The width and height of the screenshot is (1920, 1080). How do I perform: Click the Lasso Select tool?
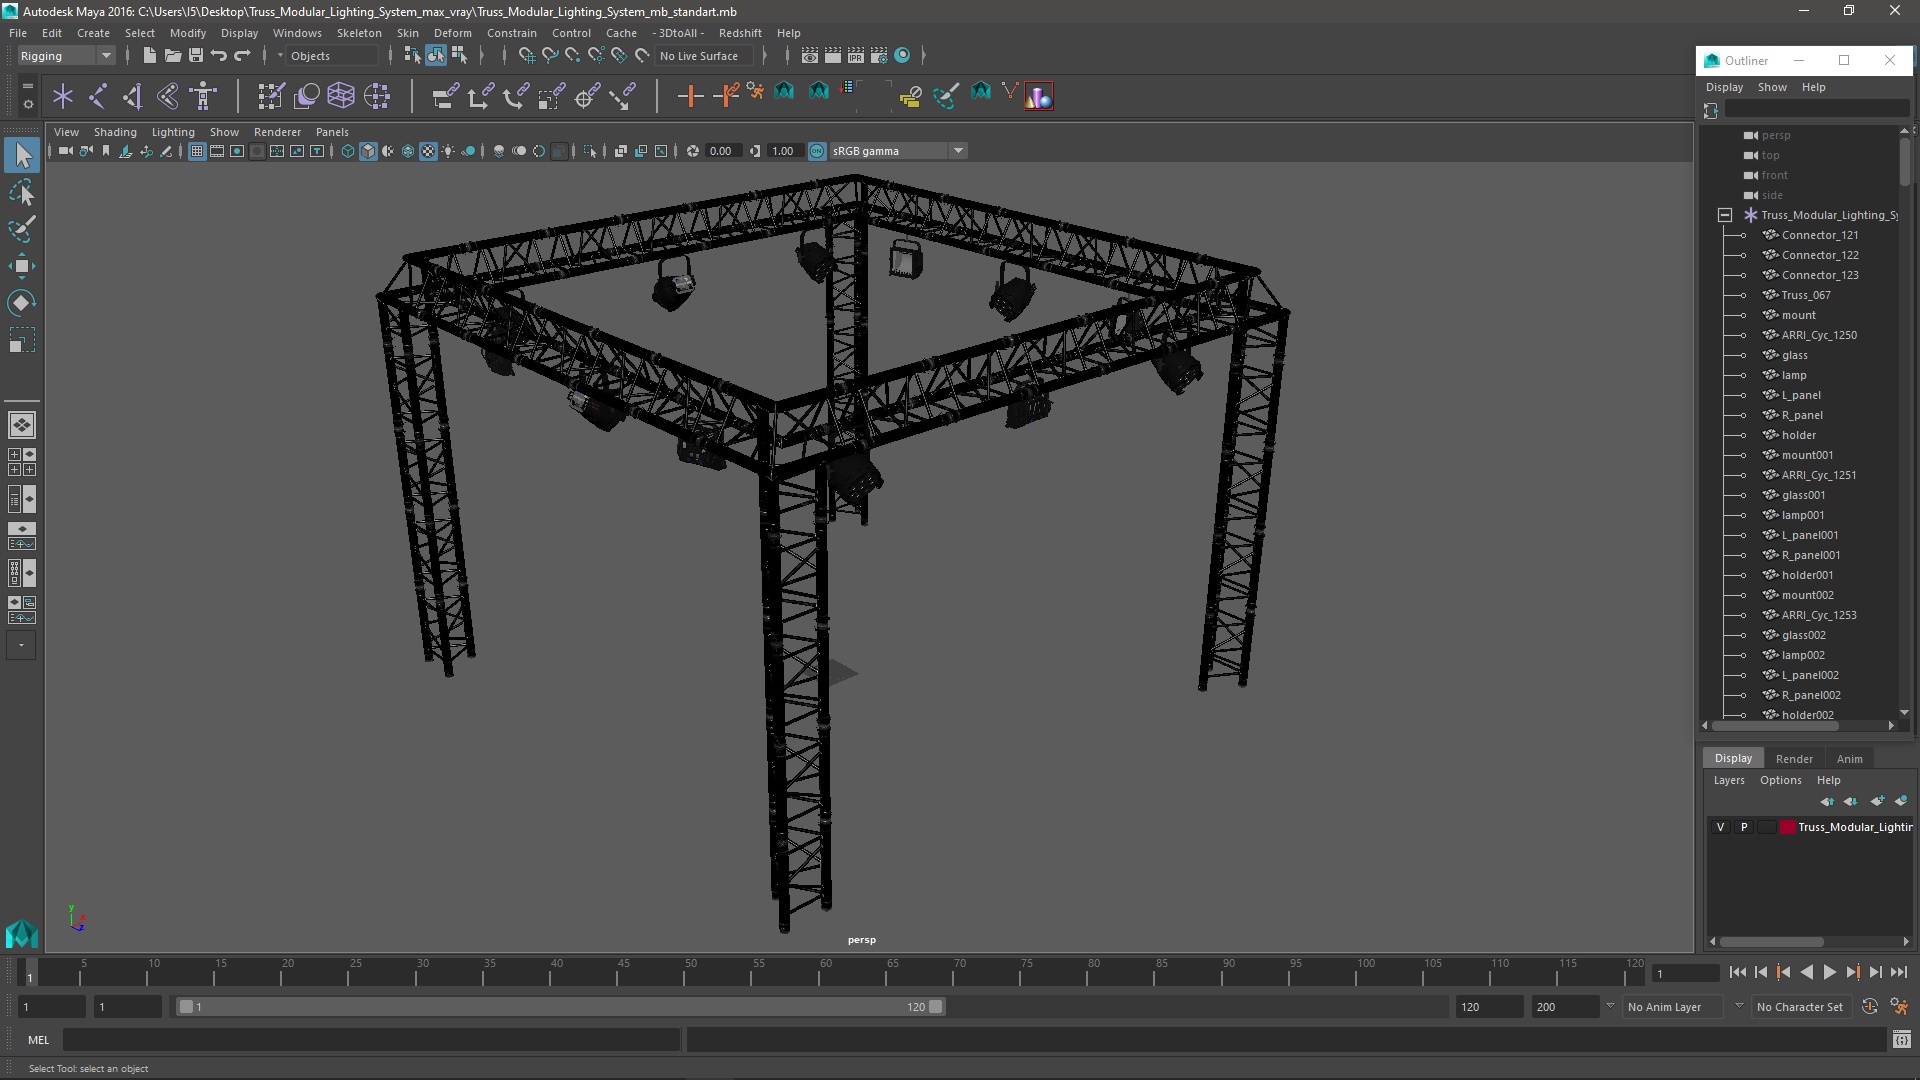[x=21, y=192]
